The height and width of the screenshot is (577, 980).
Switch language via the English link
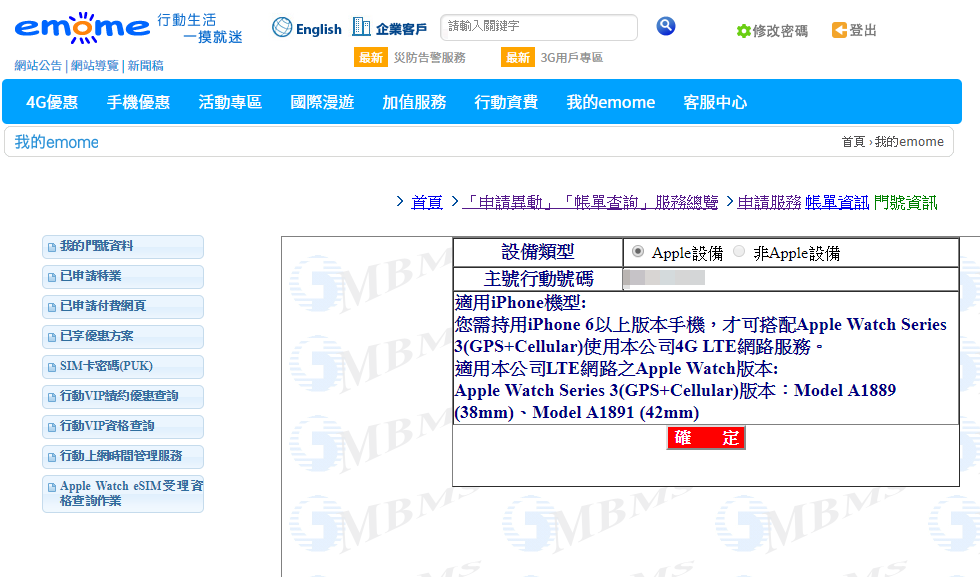coord(319,29)
